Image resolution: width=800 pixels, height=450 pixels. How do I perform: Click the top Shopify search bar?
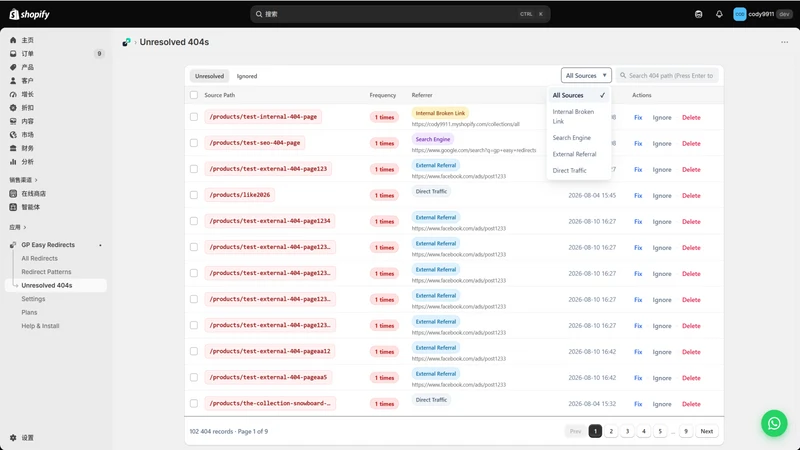click(400, 14)
